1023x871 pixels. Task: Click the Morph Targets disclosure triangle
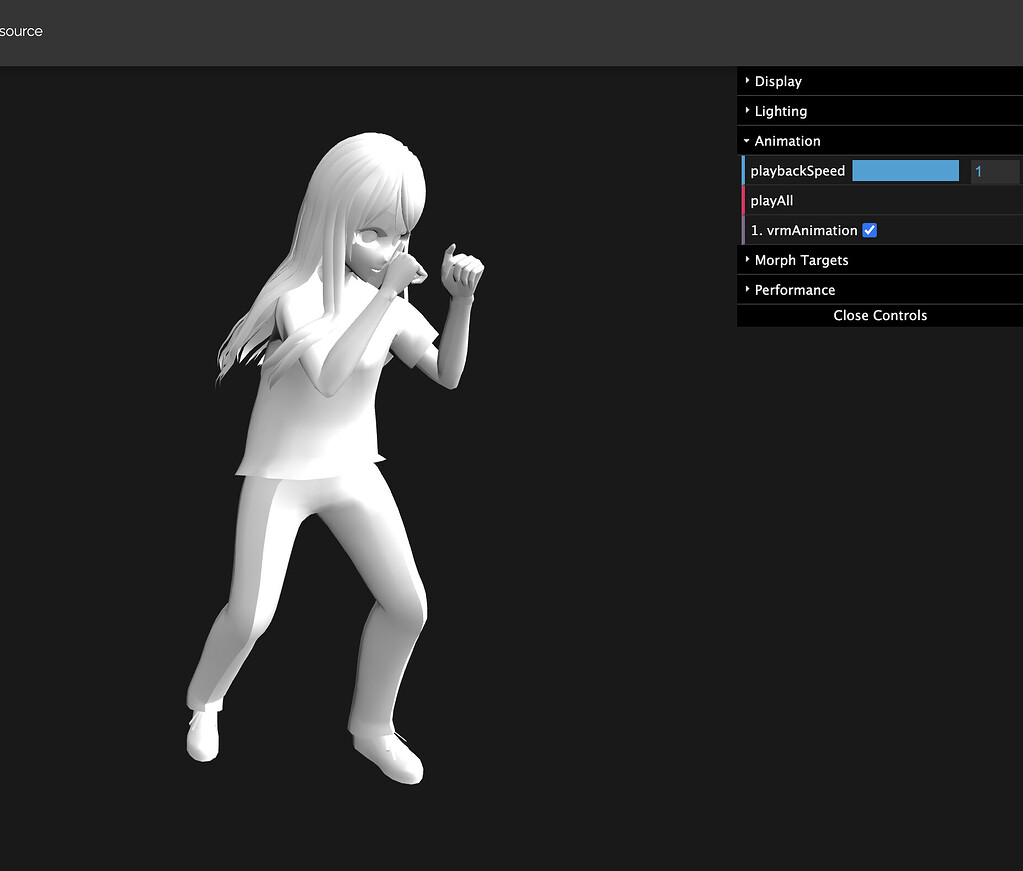pos(747,260)
